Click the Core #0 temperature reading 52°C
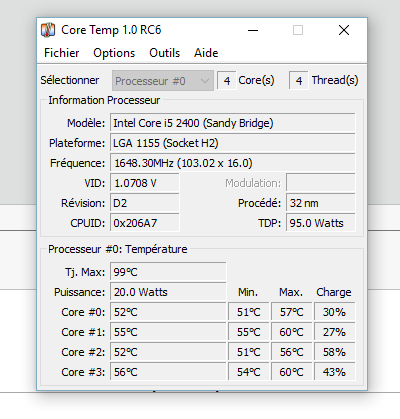 point(168,312)
